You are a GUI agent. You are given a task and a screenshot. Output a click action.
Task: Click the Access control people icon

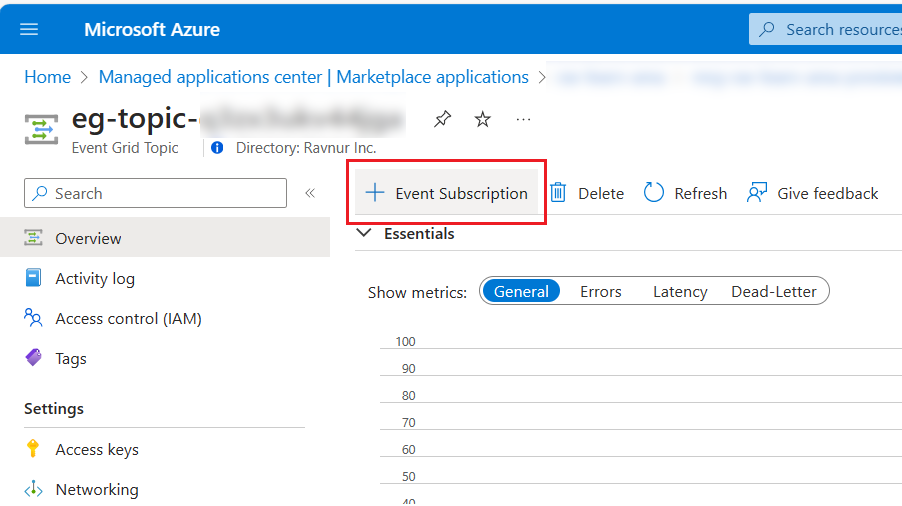pos(33,317)
